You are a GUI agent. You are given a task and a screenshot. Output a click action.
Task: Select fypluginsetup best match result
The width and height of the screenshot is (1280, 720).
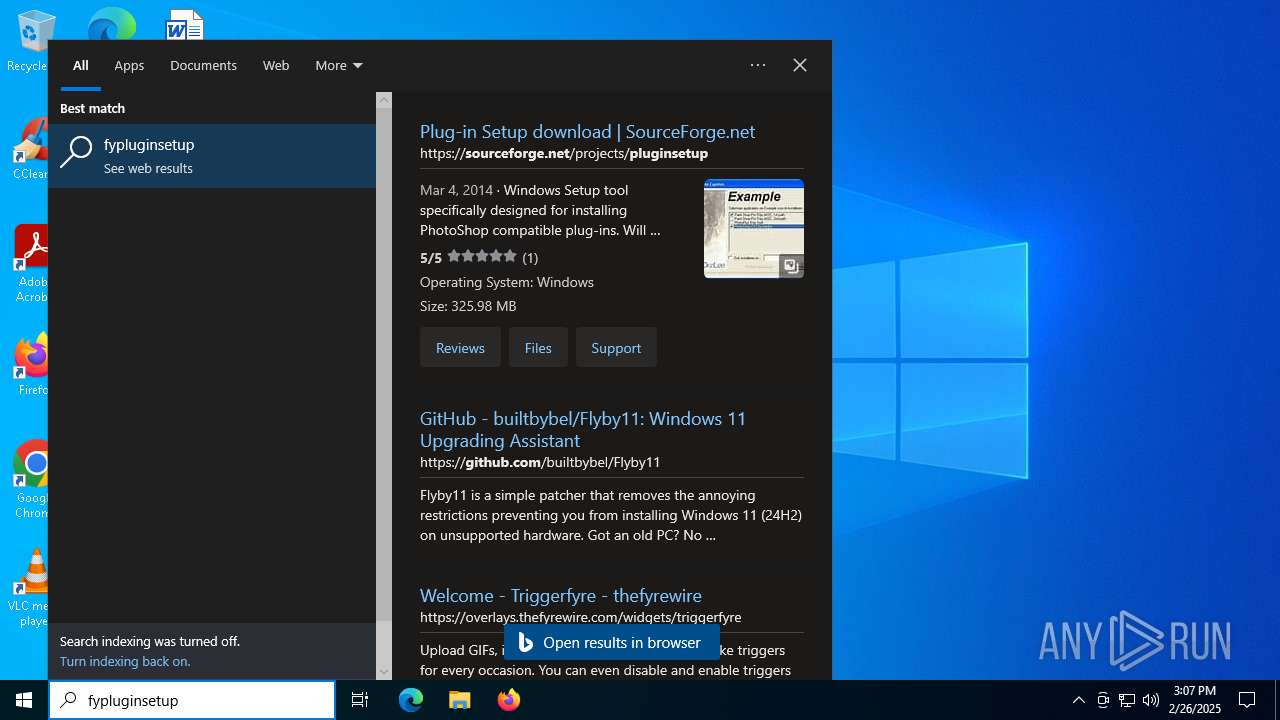click(212, 156)
